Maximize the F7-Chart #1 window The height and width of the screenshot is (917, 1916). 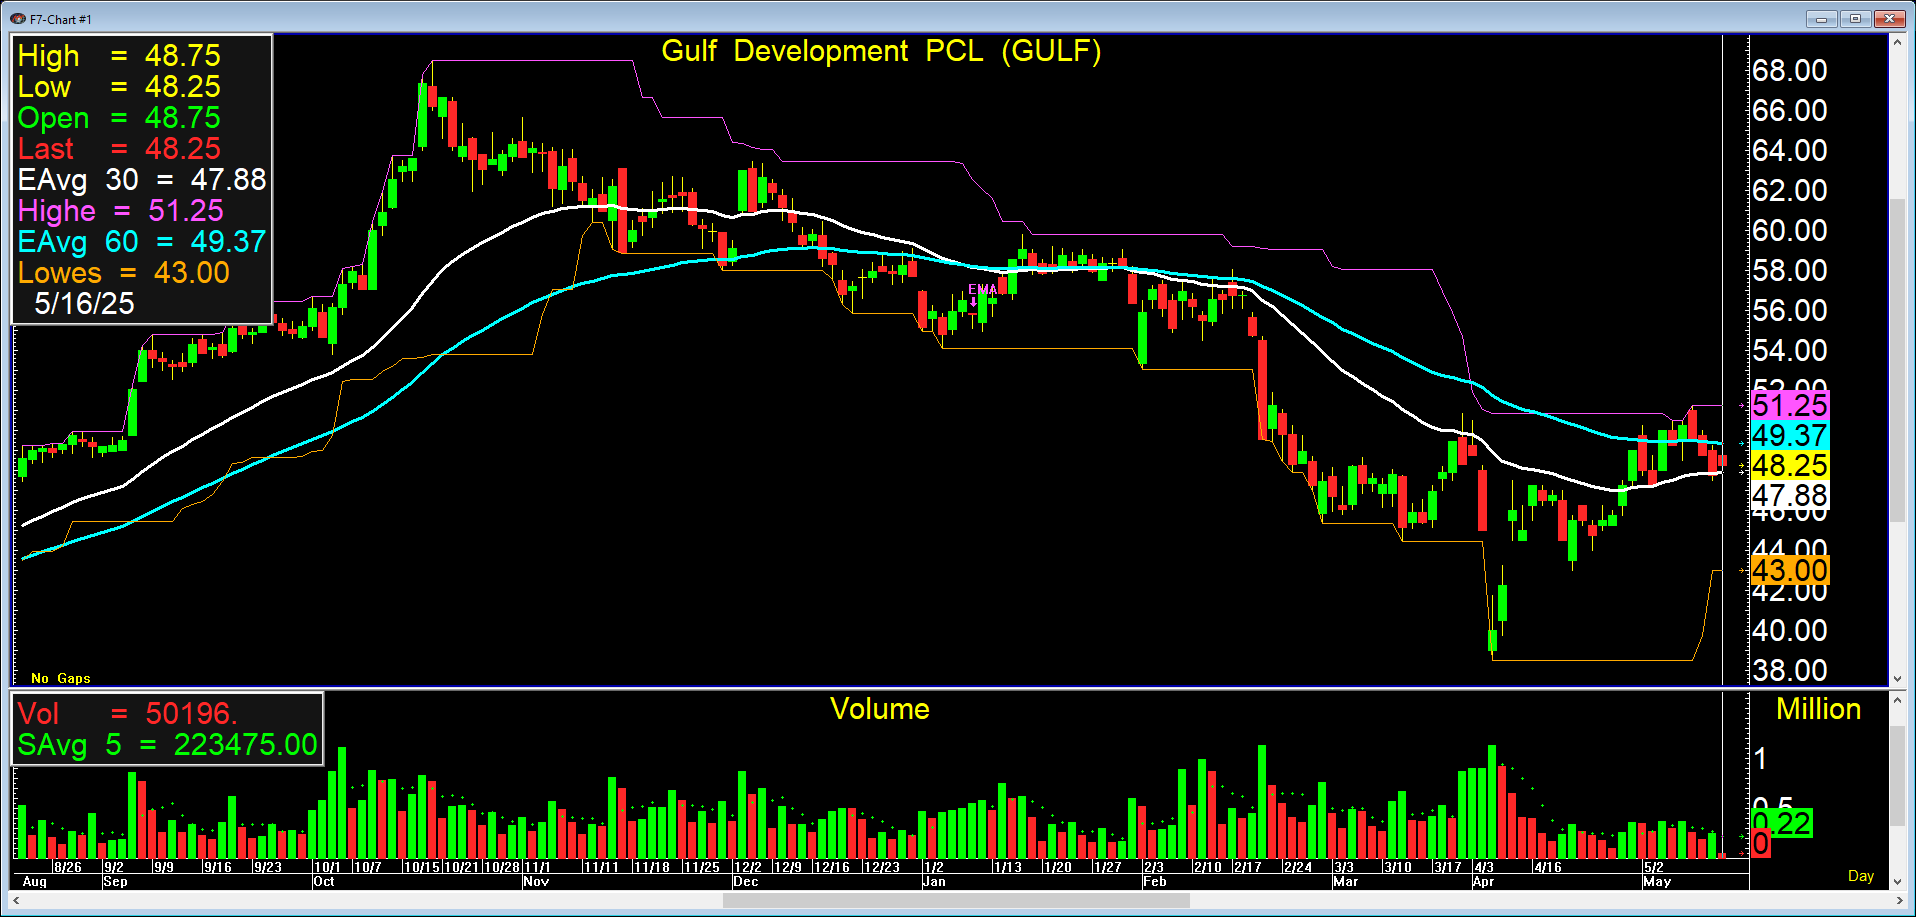point(1855,18)
